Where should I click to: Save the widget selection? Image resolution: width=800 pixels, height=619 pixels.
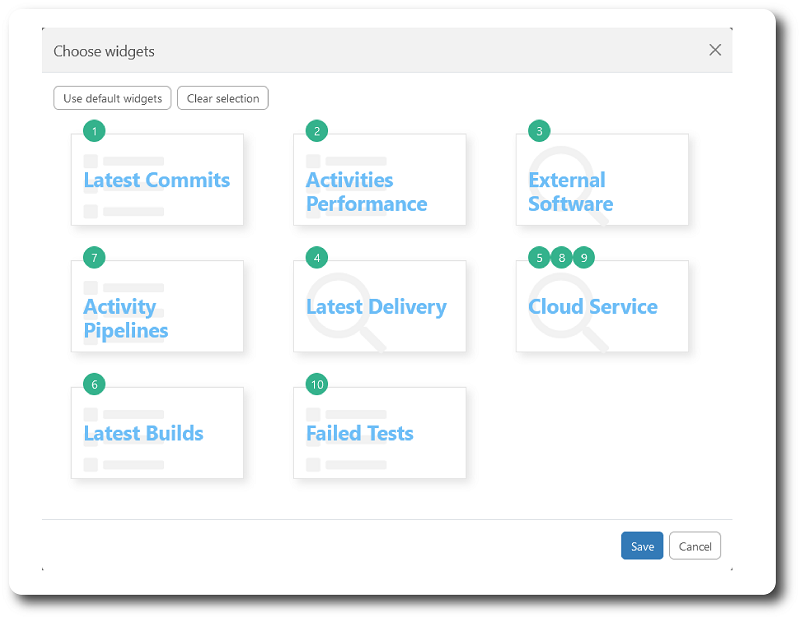coord(642,546)
